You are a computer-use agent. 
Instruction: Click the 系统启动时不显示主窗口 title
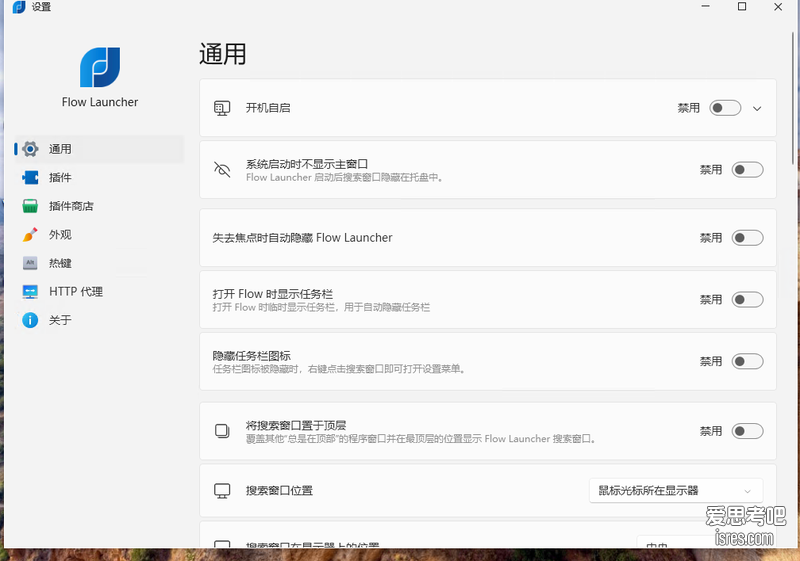pyautogui.click(x=307, y=164)
